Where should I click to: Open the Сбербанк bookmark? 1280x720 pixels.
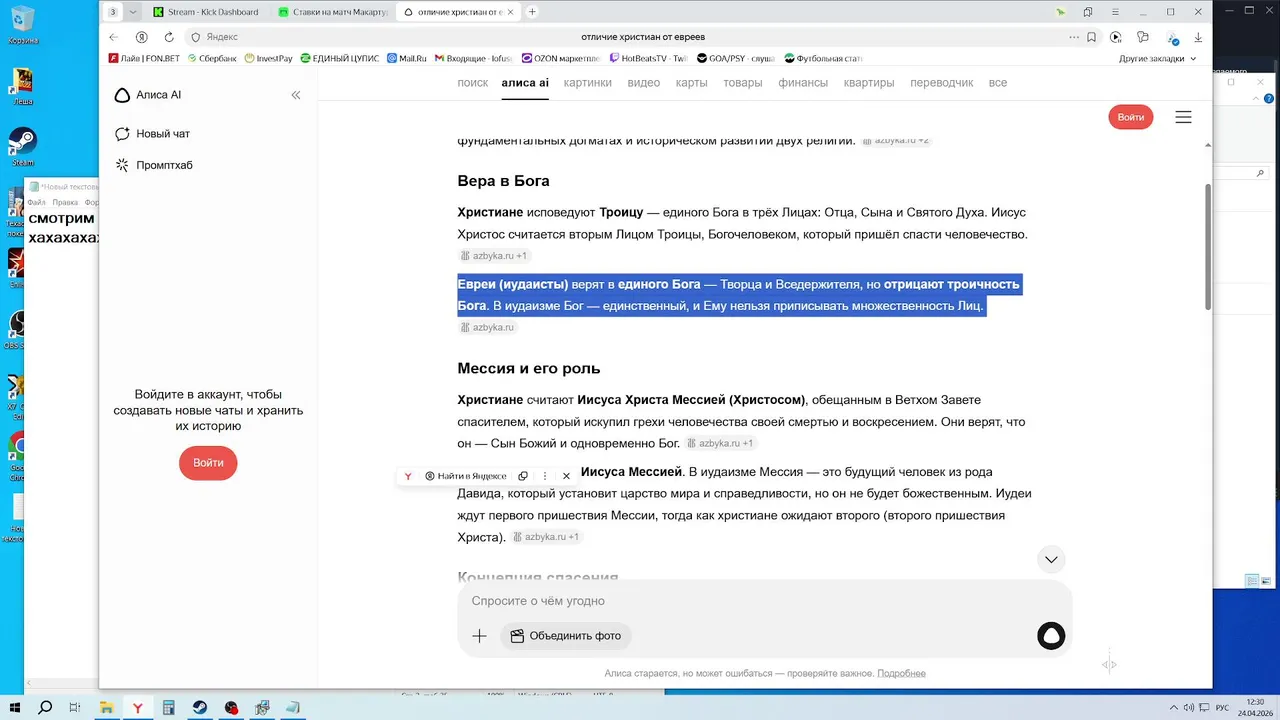211,58
